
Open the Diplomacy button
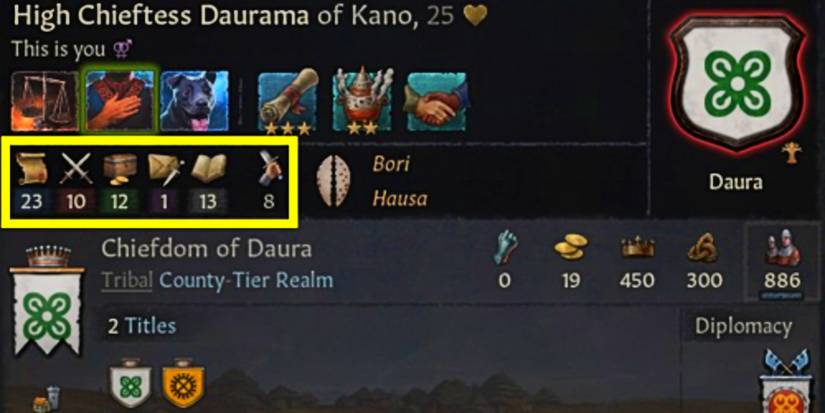click(743, 327)
